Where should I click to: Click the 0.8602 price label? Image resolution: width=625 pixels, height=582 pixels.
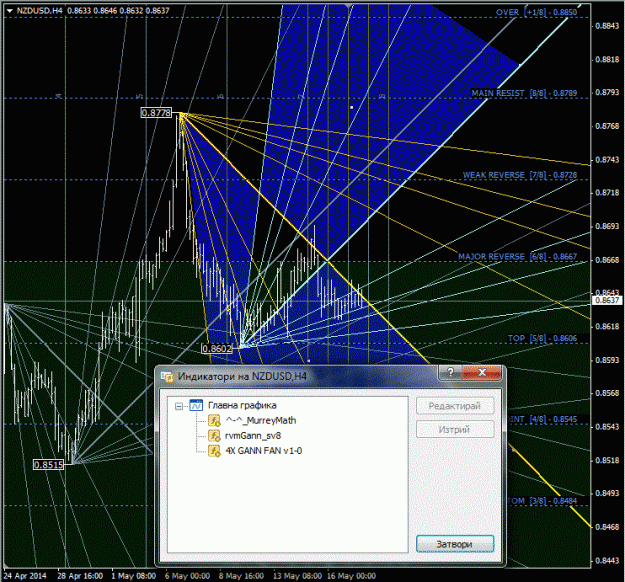[217, 349]
